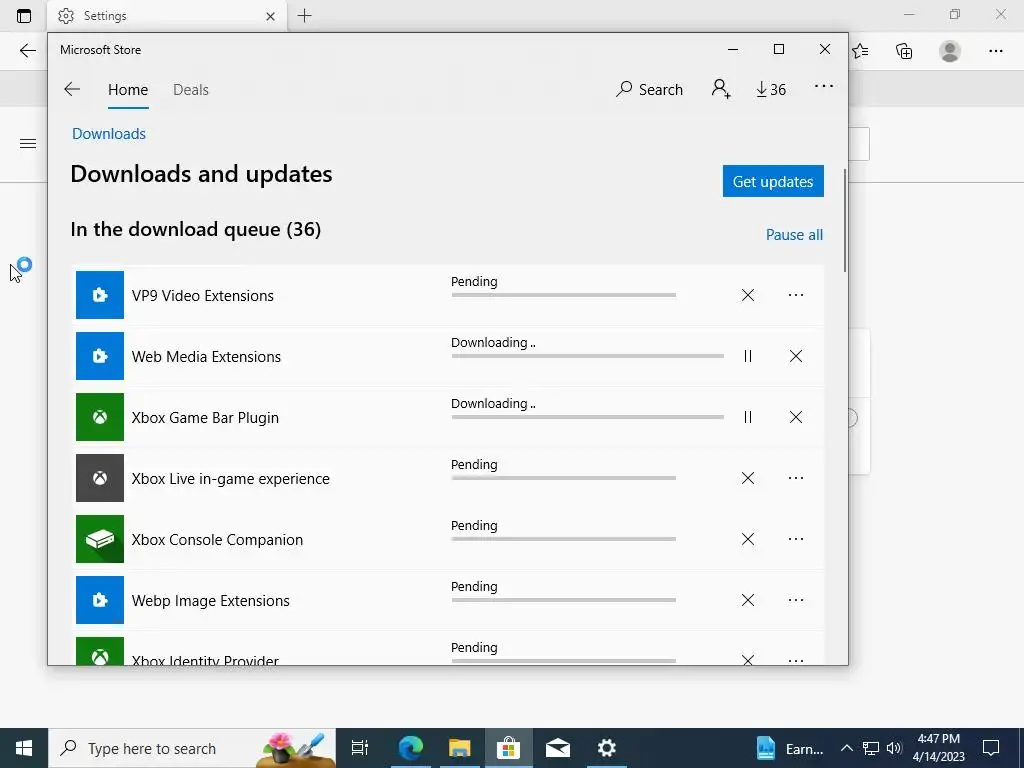Switch to the Home tab
This screenshot has width=1024, height=768.
(128, 90)
